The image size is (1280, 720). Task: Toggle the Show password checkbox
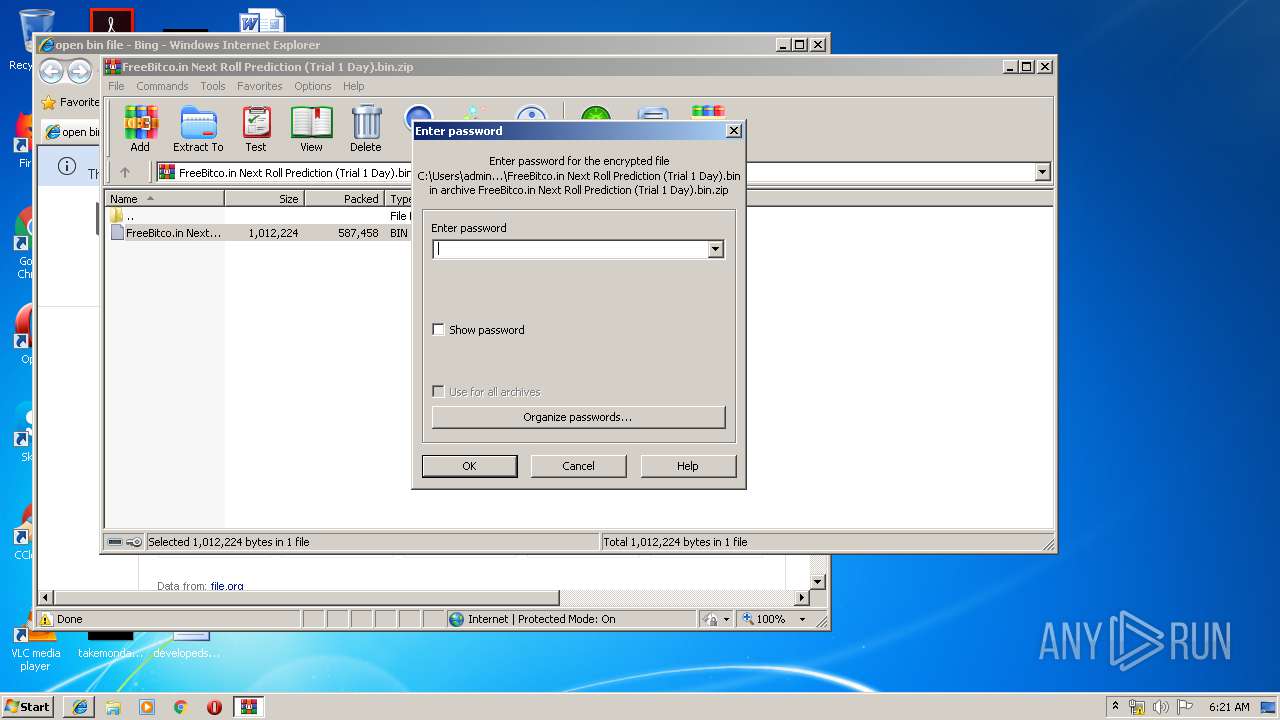coord(438,329)
